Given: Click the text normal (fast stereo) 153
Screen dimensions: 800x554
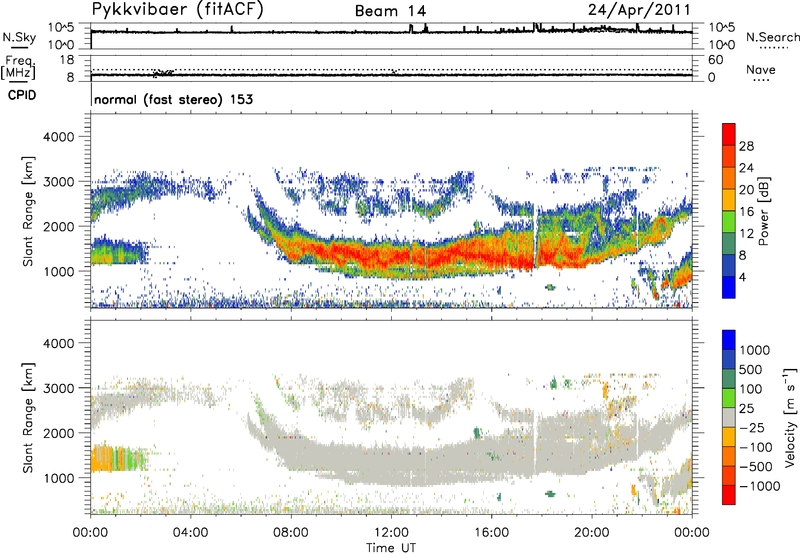Looking at the screenshot, I should (173, 99).
